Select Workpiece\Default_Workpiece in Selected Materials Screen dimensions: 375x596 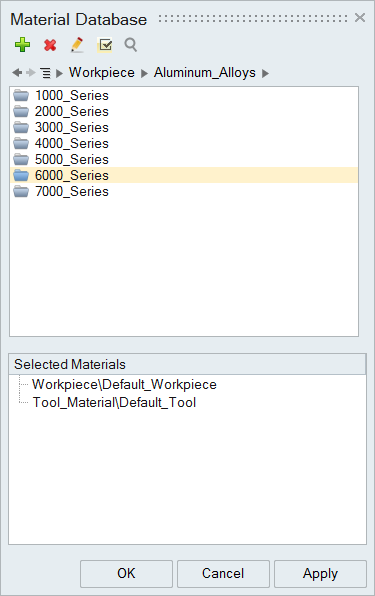coord(124,384)
